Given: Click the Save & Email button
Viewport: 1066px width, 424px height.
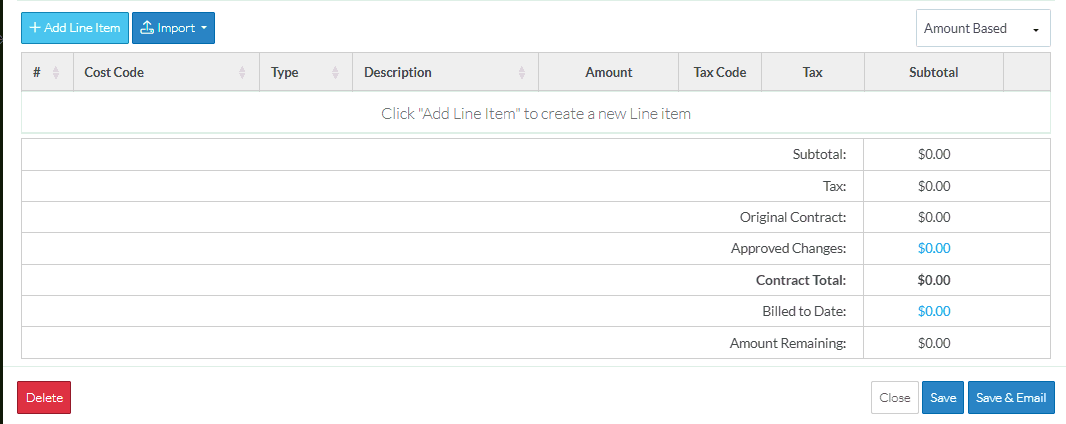Looking at the screenshot, I should click(1011, 398).
